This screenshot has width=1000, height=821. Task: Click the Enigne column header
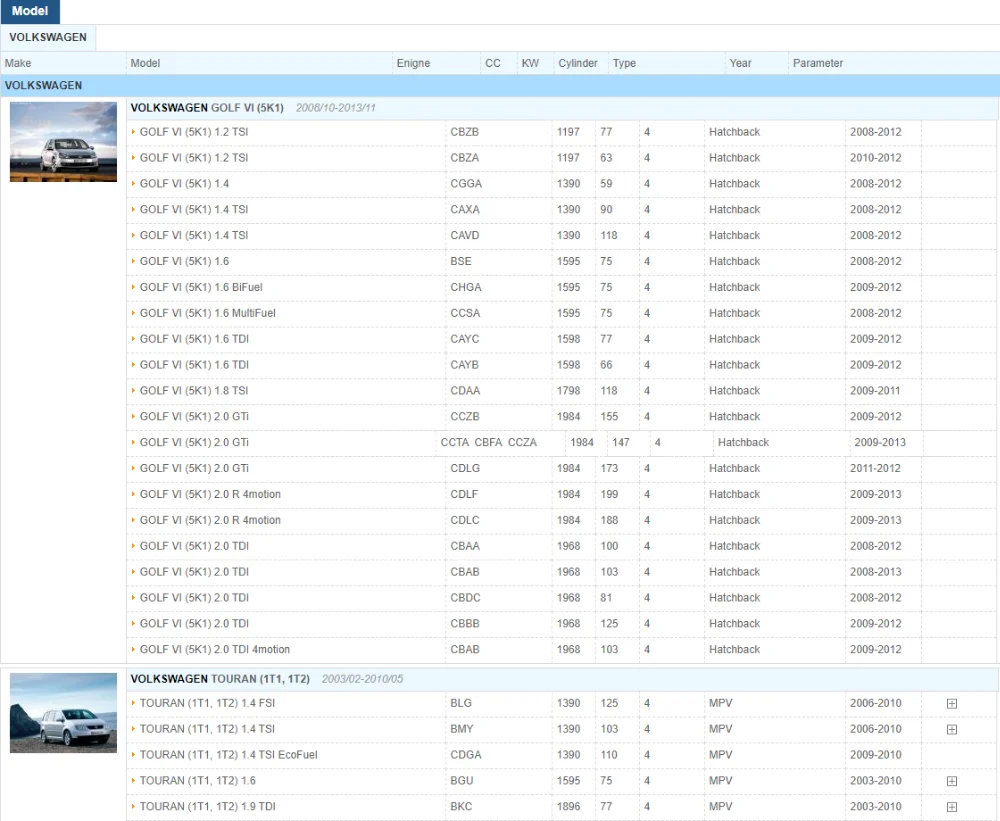[436, 63]
